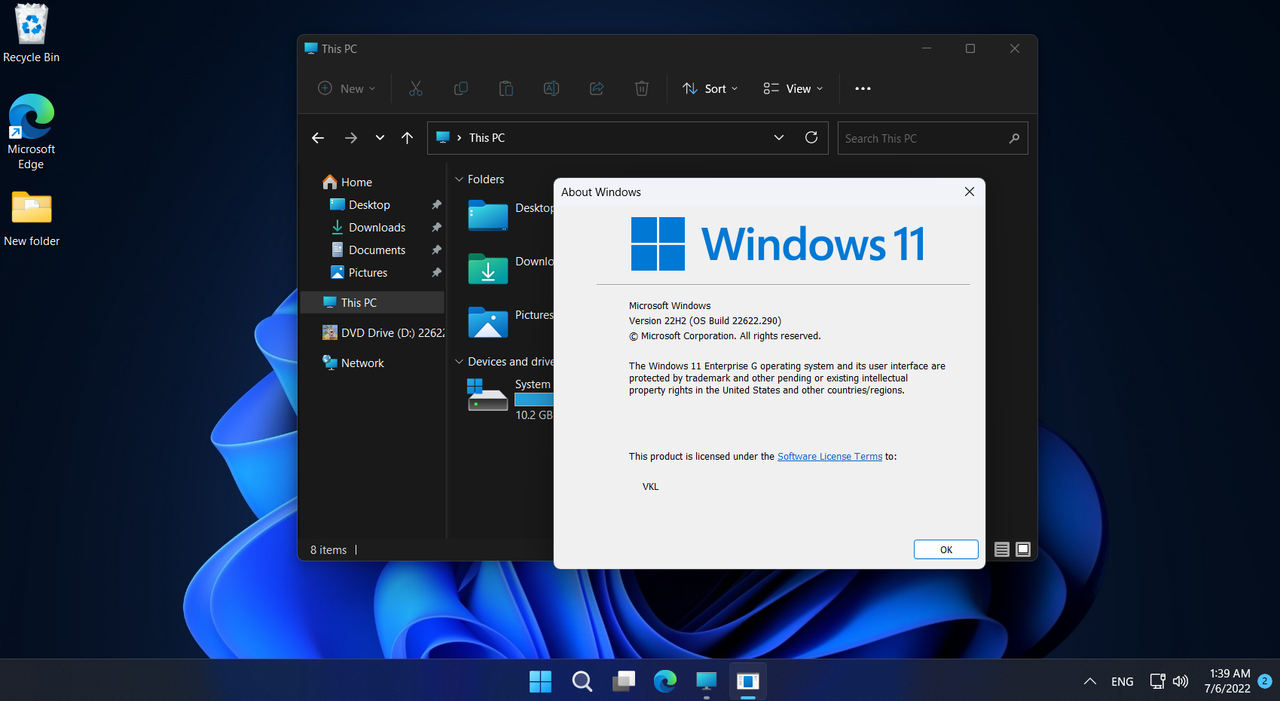Click the Delete trash icon in toolbar
The image size is (1280, 701).
pos(642,88)
